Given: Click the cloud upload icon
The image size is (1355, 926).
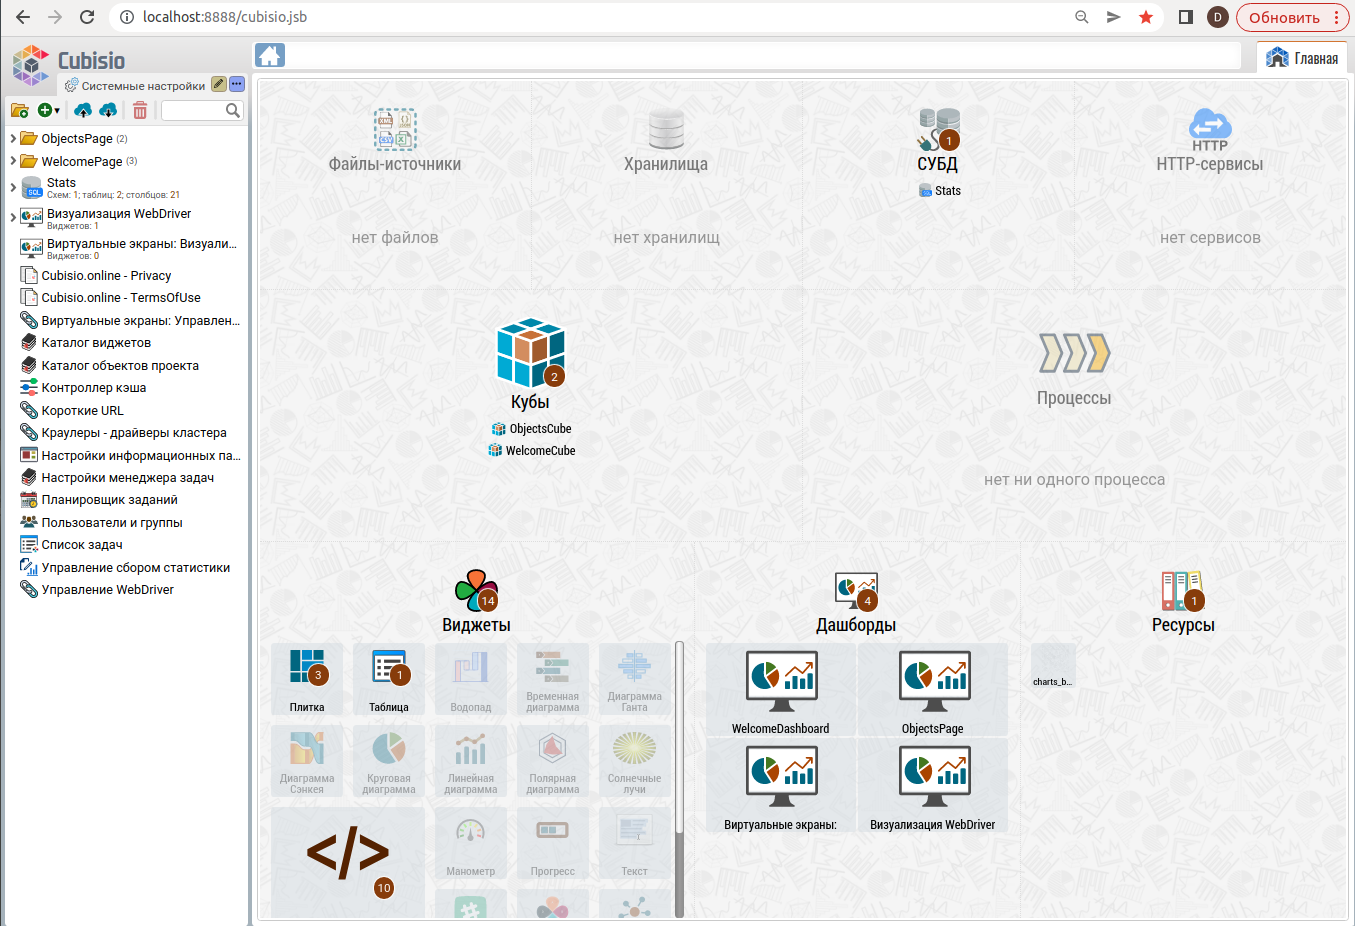Looking at the screenshot, I should click(x=83, y=110).
